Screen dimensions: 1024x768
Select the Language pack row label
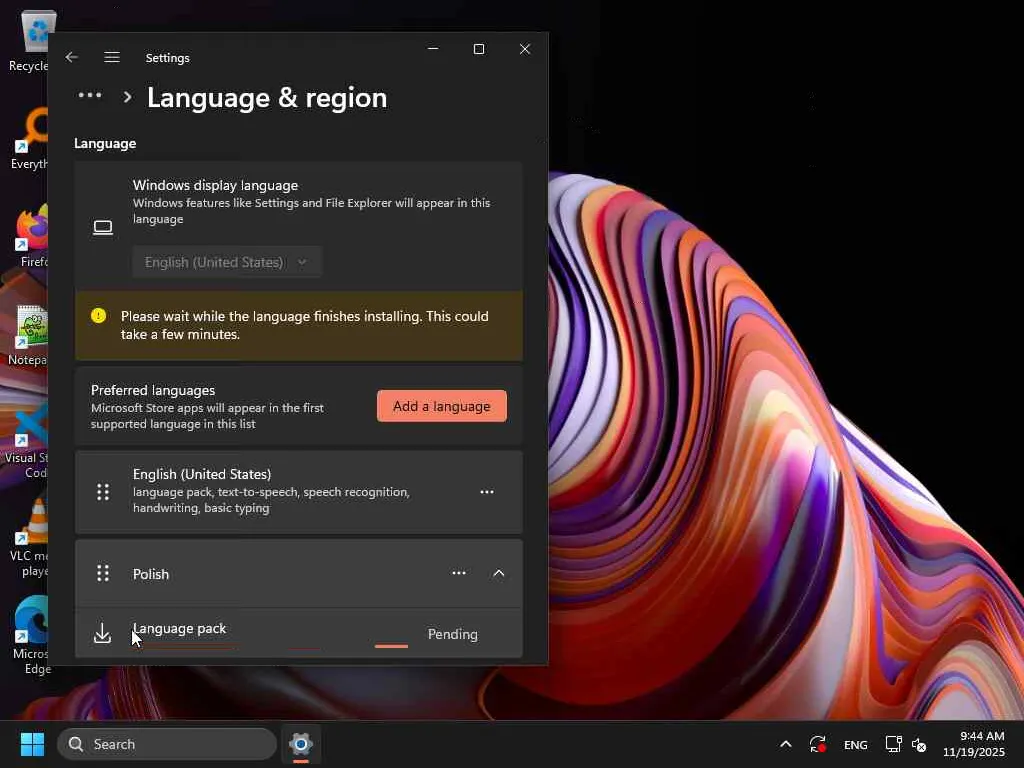click(x=180, y=628)
